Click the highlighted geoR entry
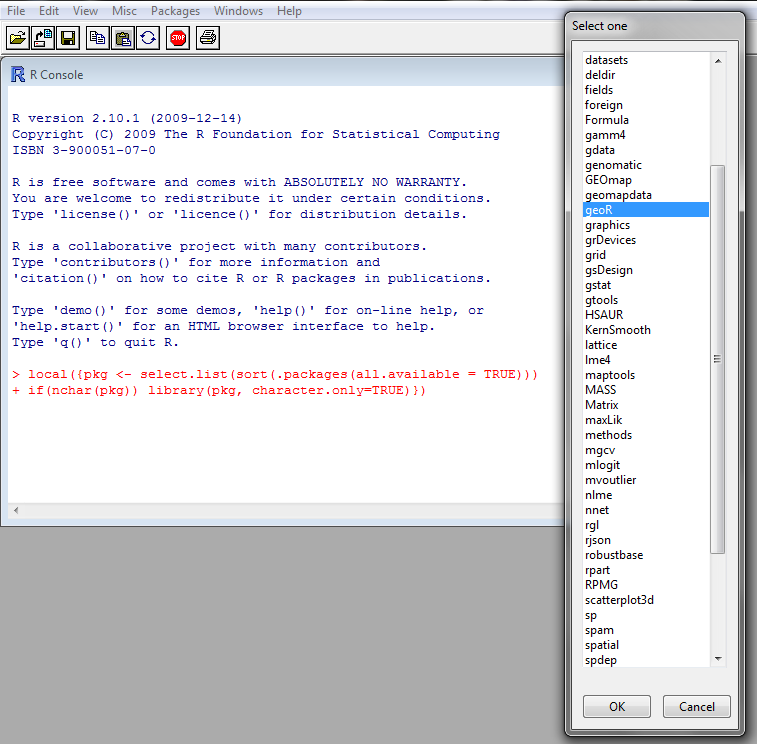 click(x=646, y=210)
